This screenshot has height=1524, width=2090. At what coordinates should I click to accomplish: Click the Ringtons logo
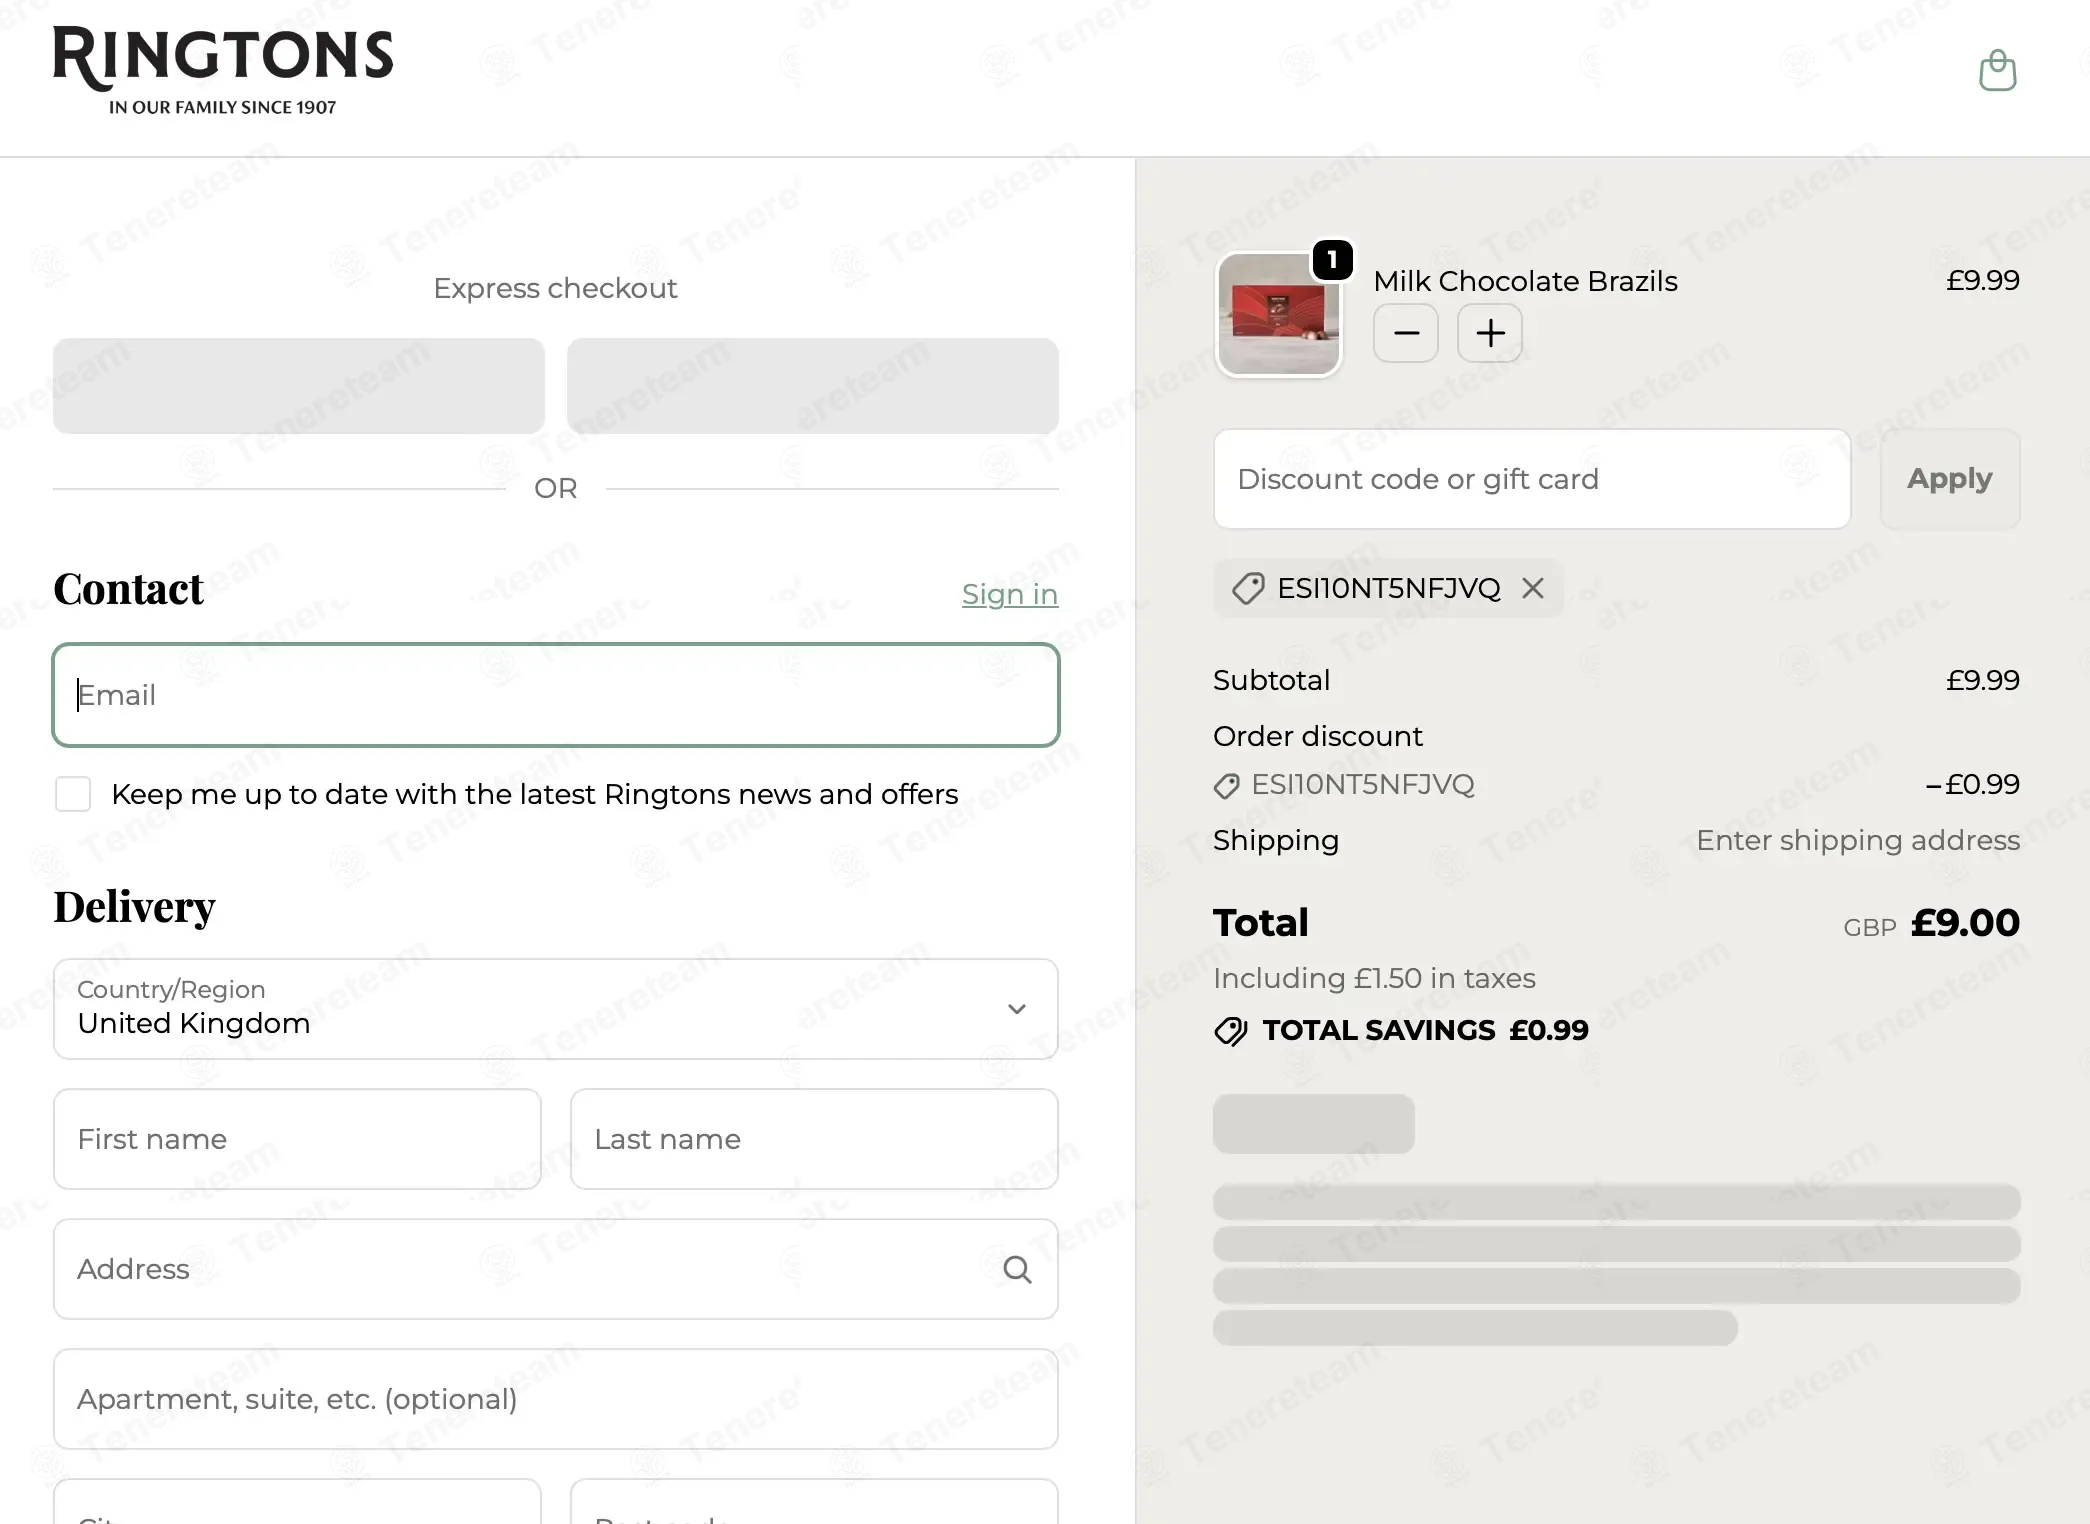[x=223, y=70]
